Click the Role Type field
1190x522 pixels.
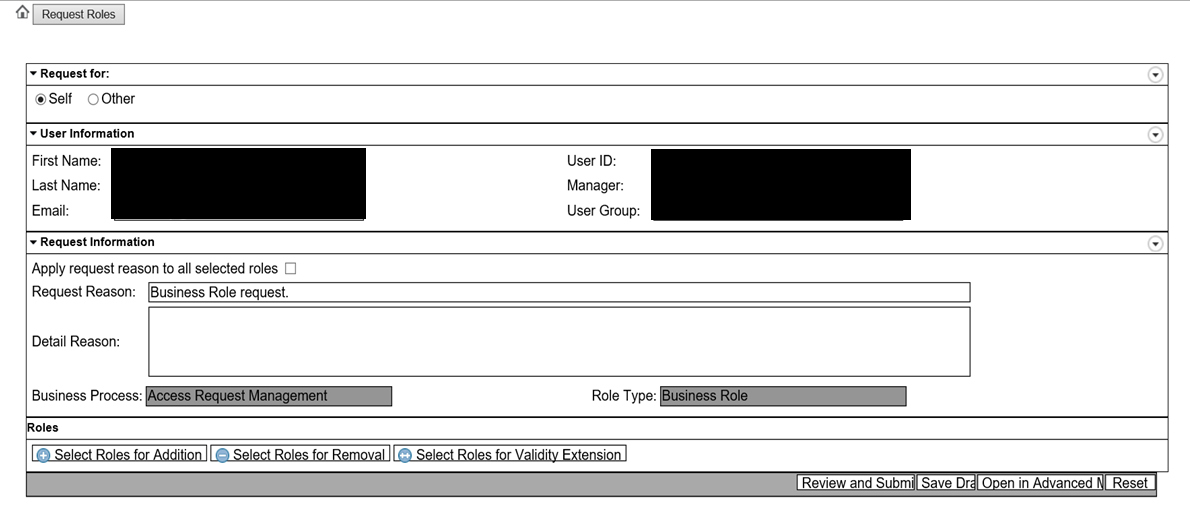click(x=782, y=396)
